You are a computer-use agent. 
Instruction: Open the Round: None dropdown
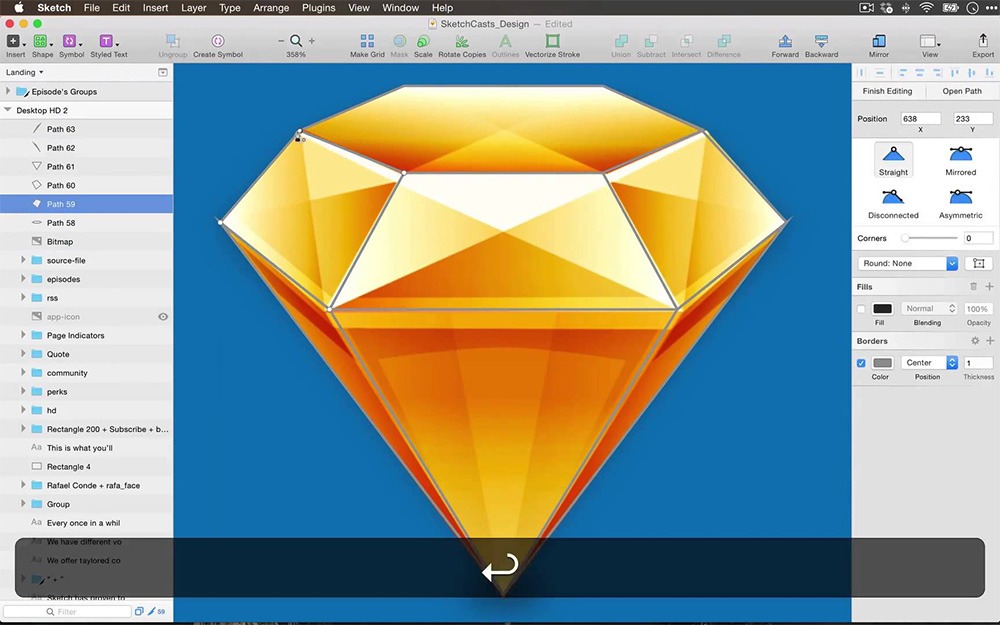908,263
